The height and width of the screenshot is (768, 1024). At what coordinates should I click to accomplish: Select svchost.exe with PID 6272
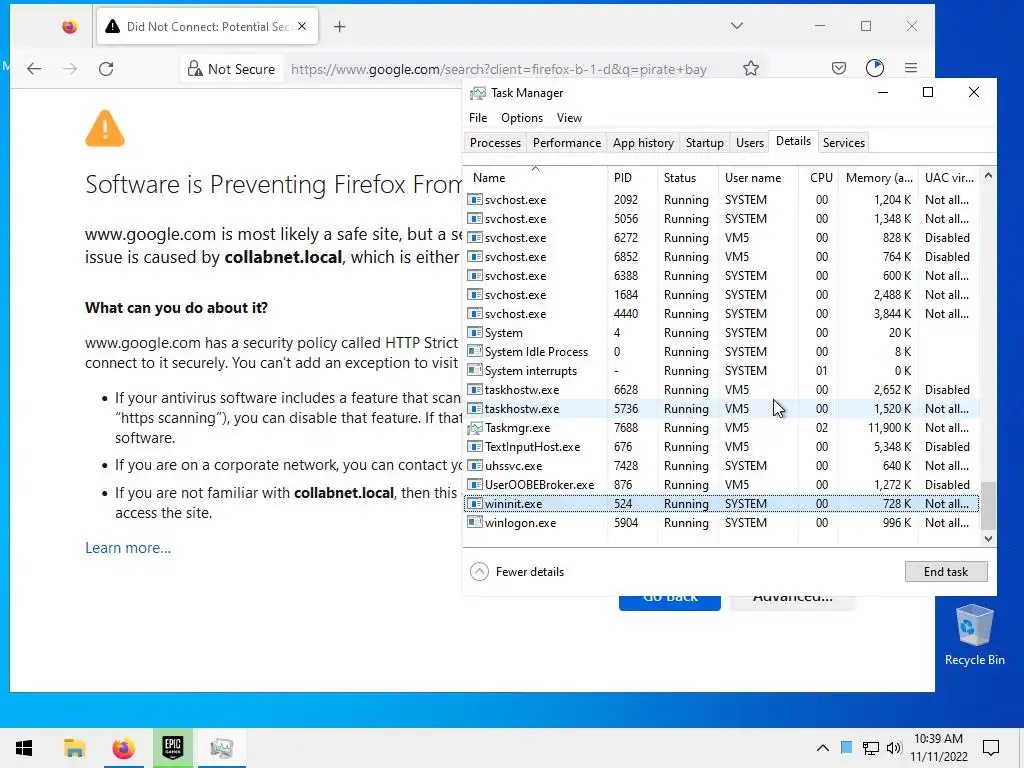[722, 238]
